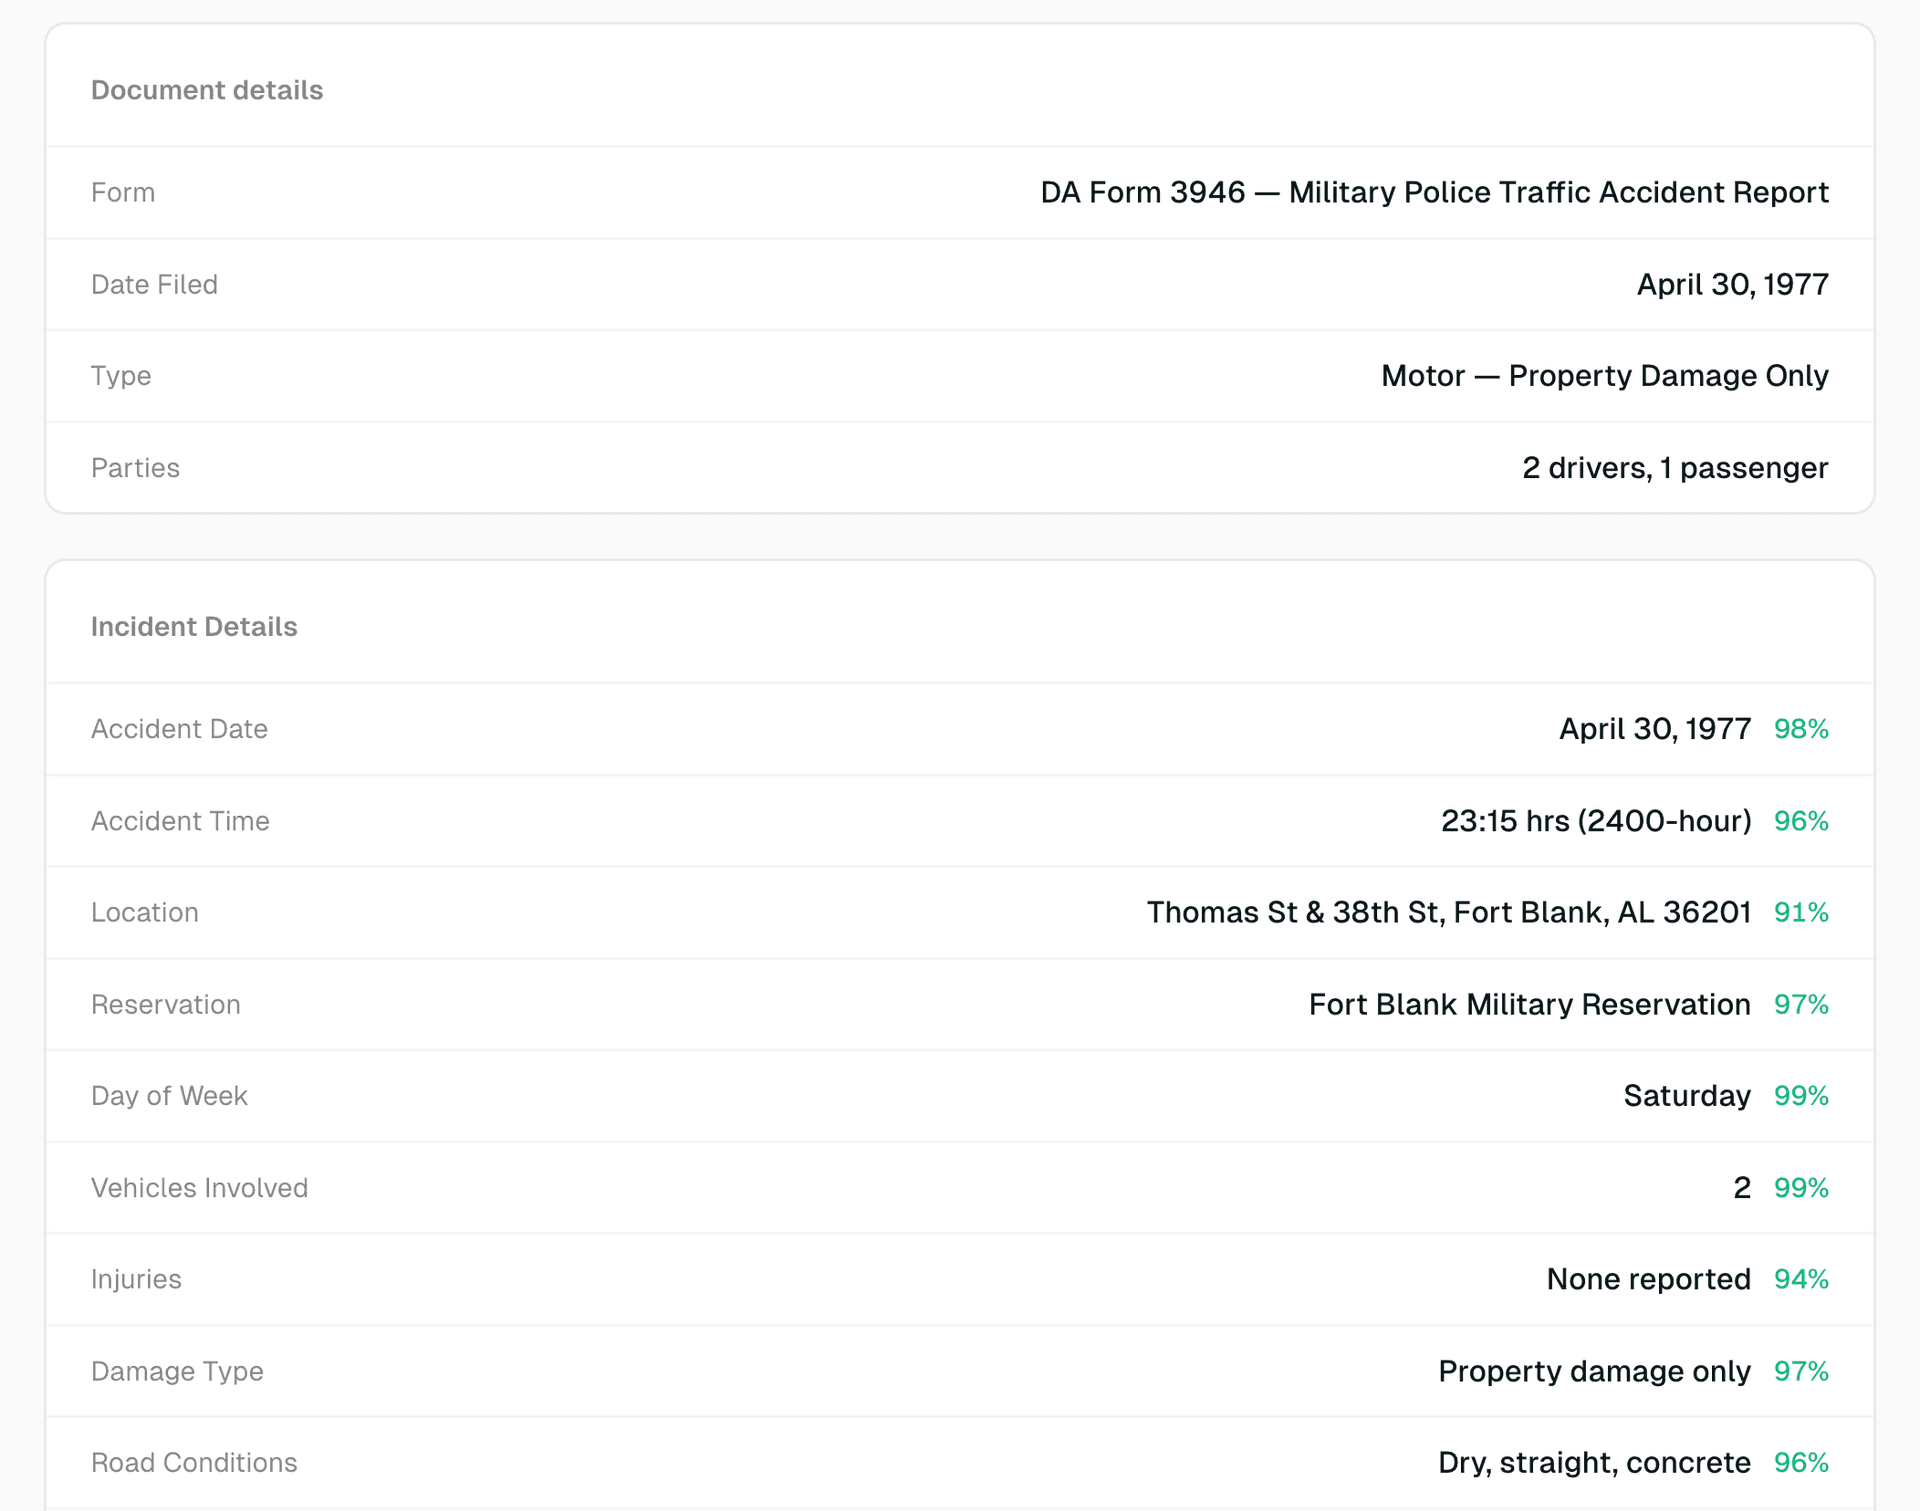Select Motor — Property Damage Only value
This screenshot has width=1920, height=1511.
point(1604,375)
